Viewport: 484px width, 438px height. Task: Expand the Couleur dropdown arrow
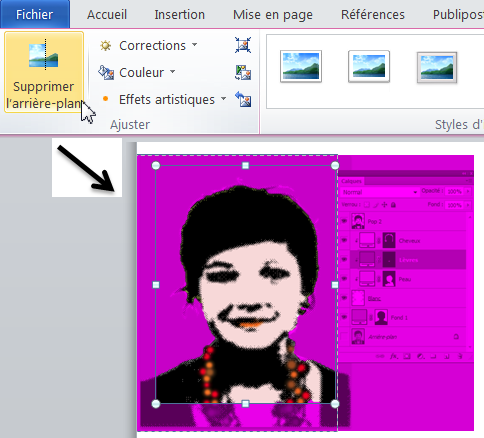pyautogui.click(x=172, y=72)
